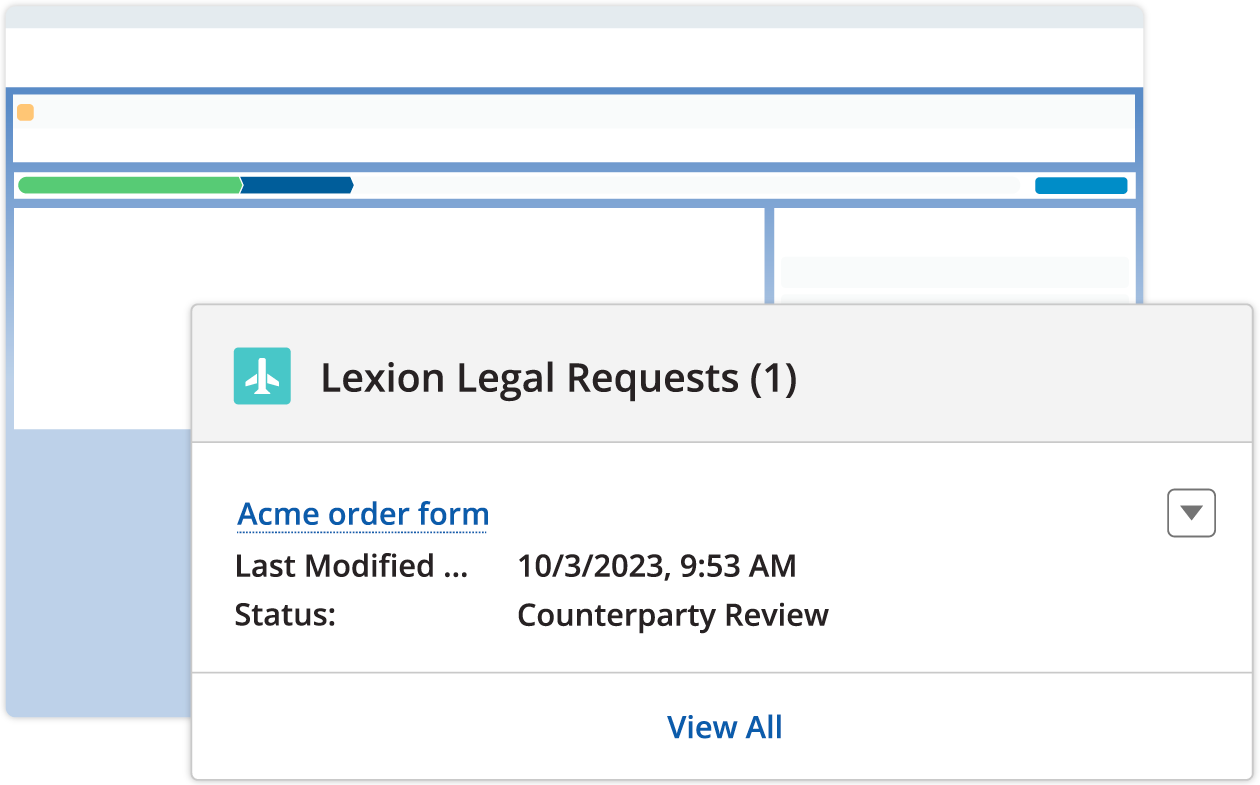
Task: Click the orange square icon in the header bar
Action: (x=25, y=112)
